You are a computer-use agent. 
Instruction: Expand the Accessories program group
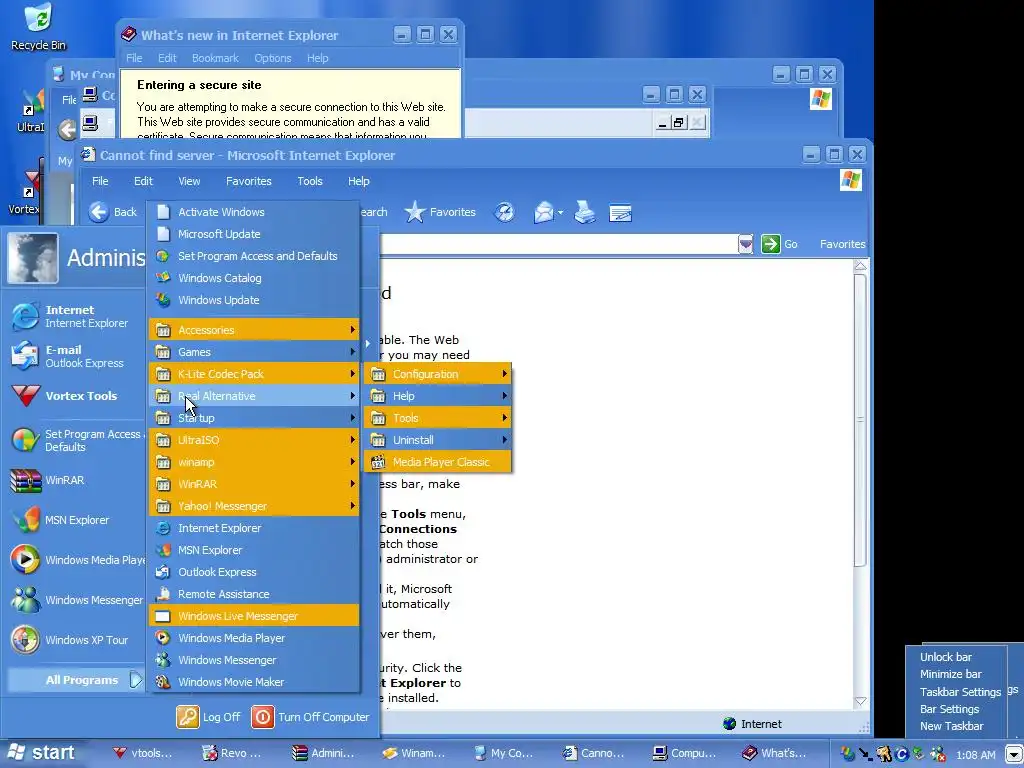point(254,330)
